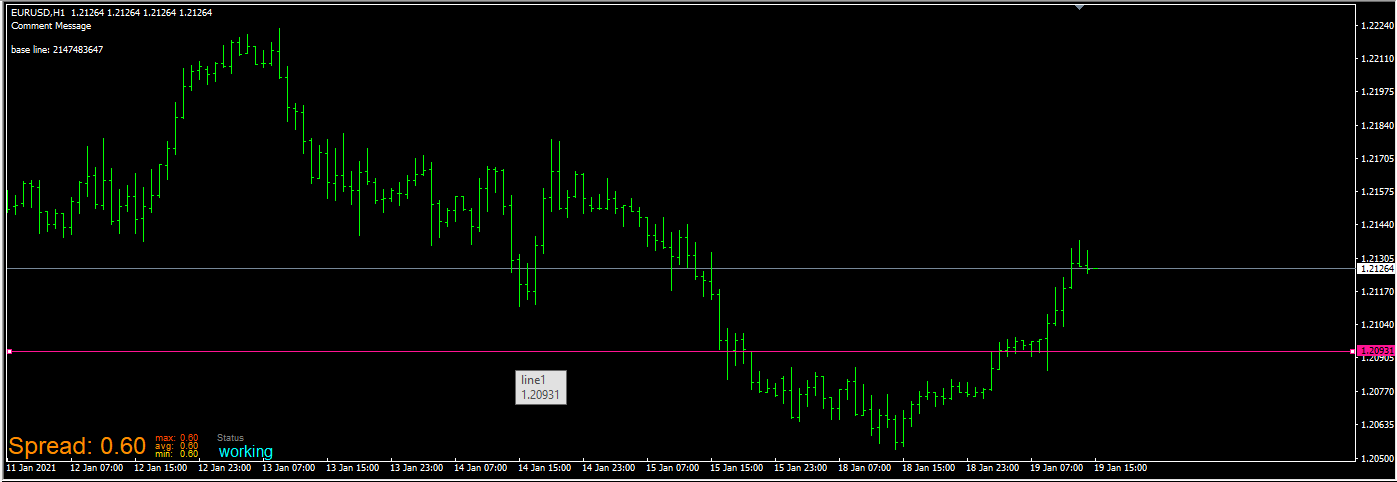Select the left anchor point of line1
This screenshot has width=1397, height=482.
pos(9,351)
